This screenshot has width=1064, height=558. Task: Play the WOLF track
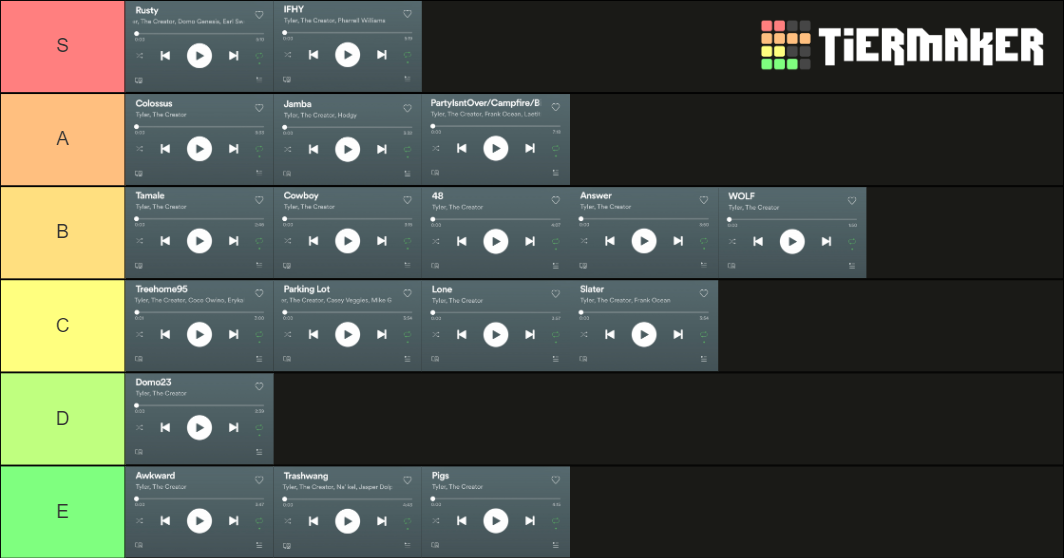pyautogui.click(x=792, y=242)
